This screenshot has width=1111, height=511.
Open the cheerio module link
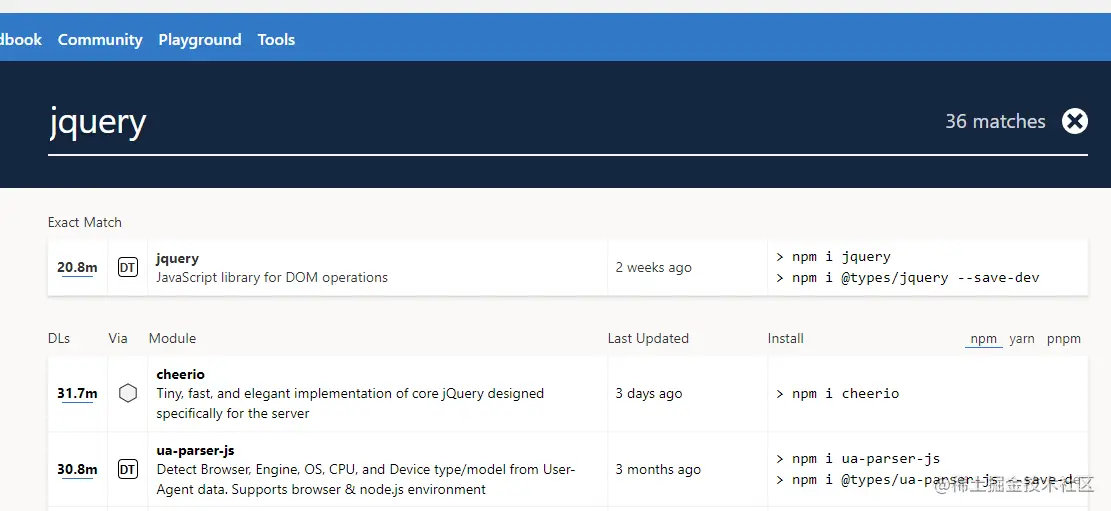coord(181,374)
